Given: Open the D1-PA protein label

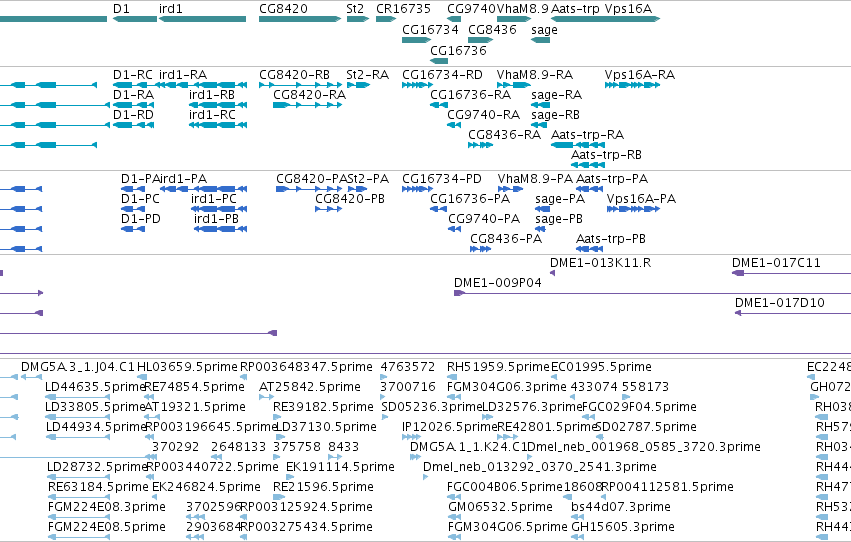Looking at the screenshot, I should [140, 178].
